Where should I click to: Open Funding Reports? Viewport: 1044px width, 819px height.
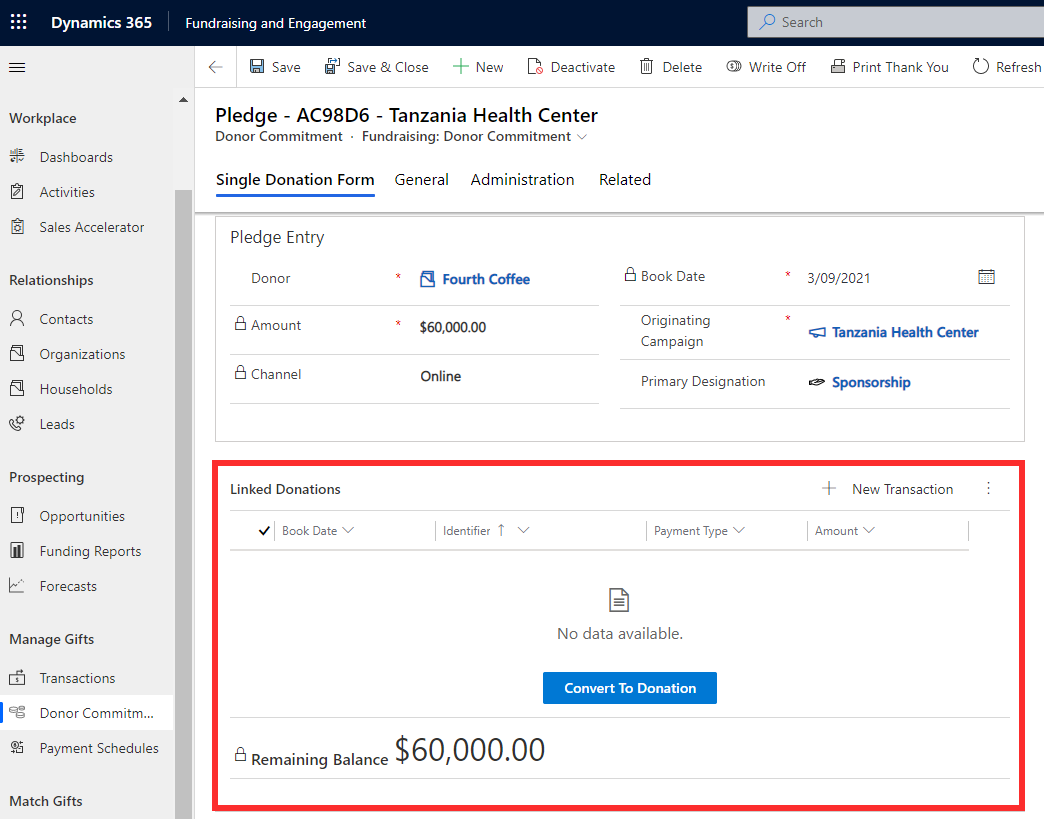coord(90,551)
